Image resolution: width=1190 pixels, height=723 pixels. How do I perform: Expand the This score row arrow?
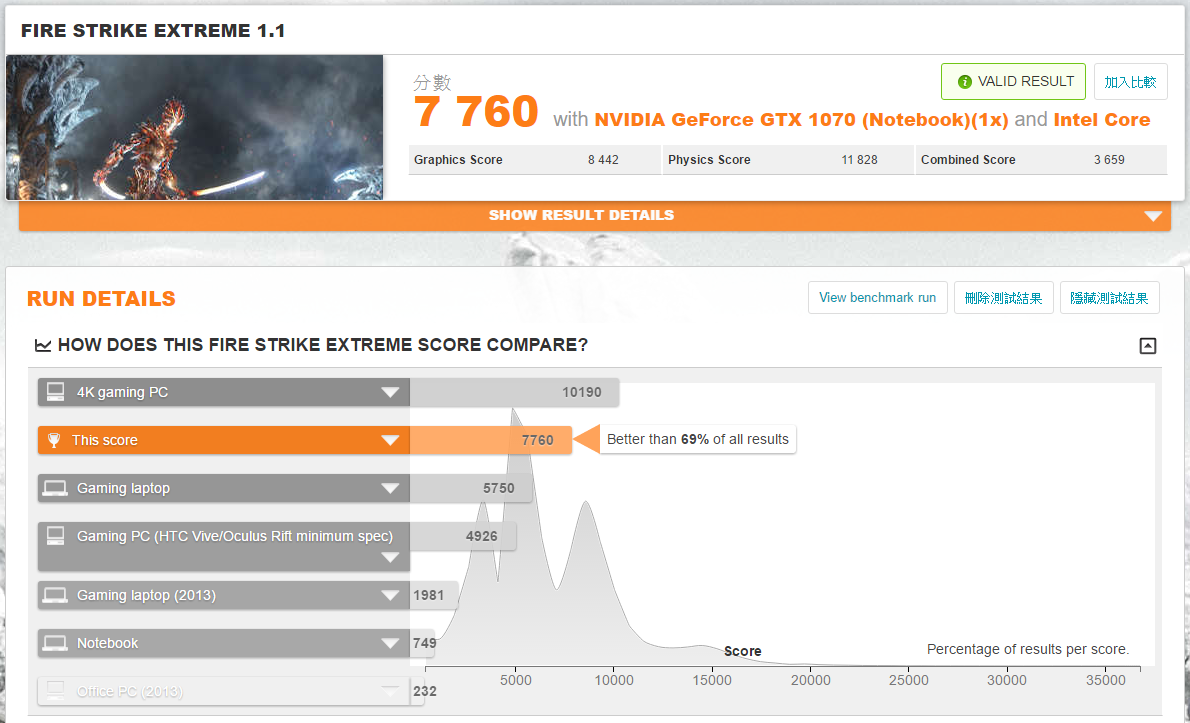tap(390, 441)
